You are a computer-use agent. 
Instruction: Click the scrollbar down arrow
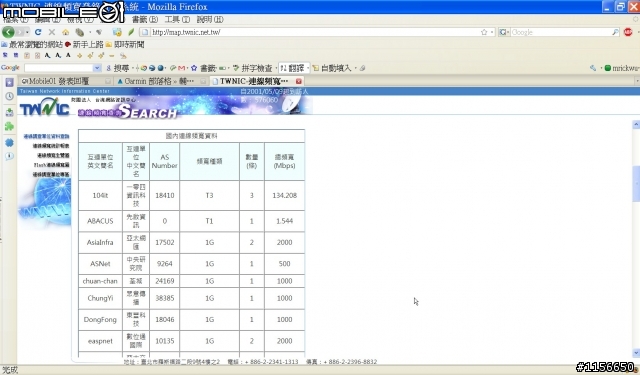click(x=636, y=353)
